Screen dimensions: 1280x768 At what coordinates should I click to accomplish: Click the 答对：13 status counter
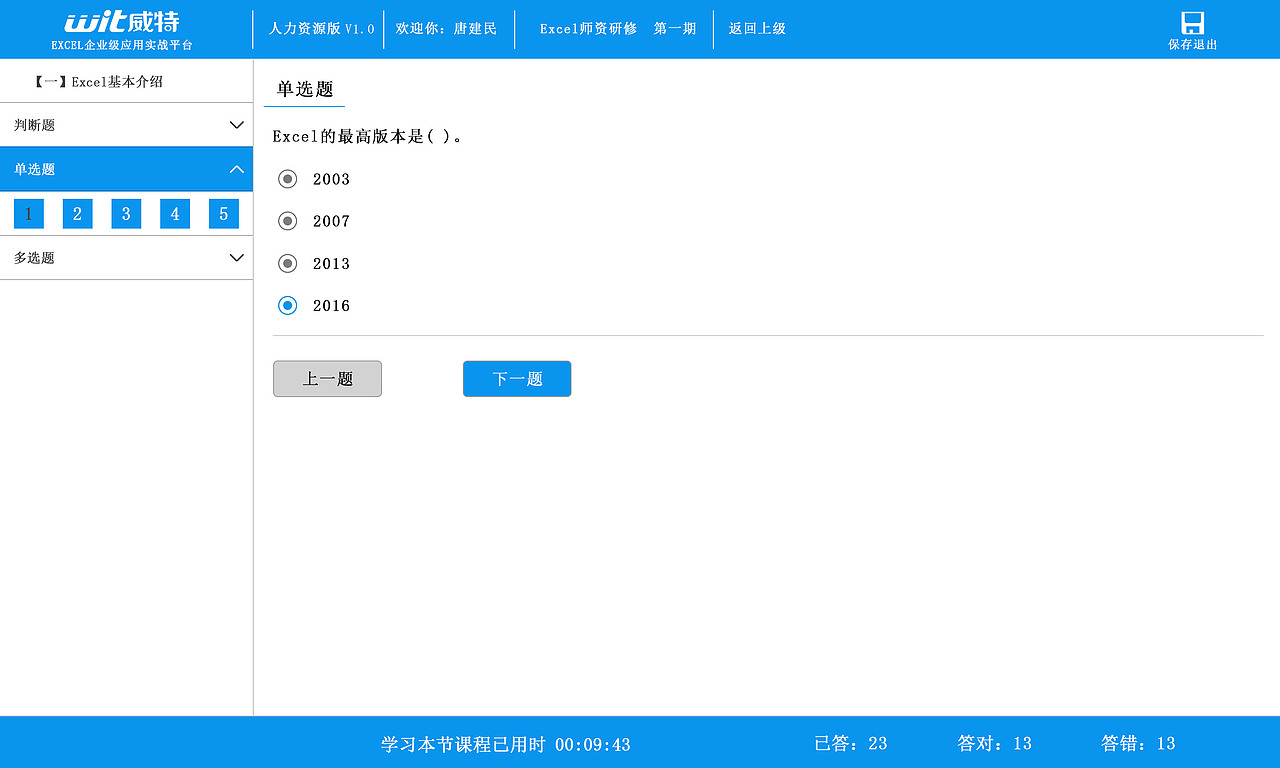994,743
